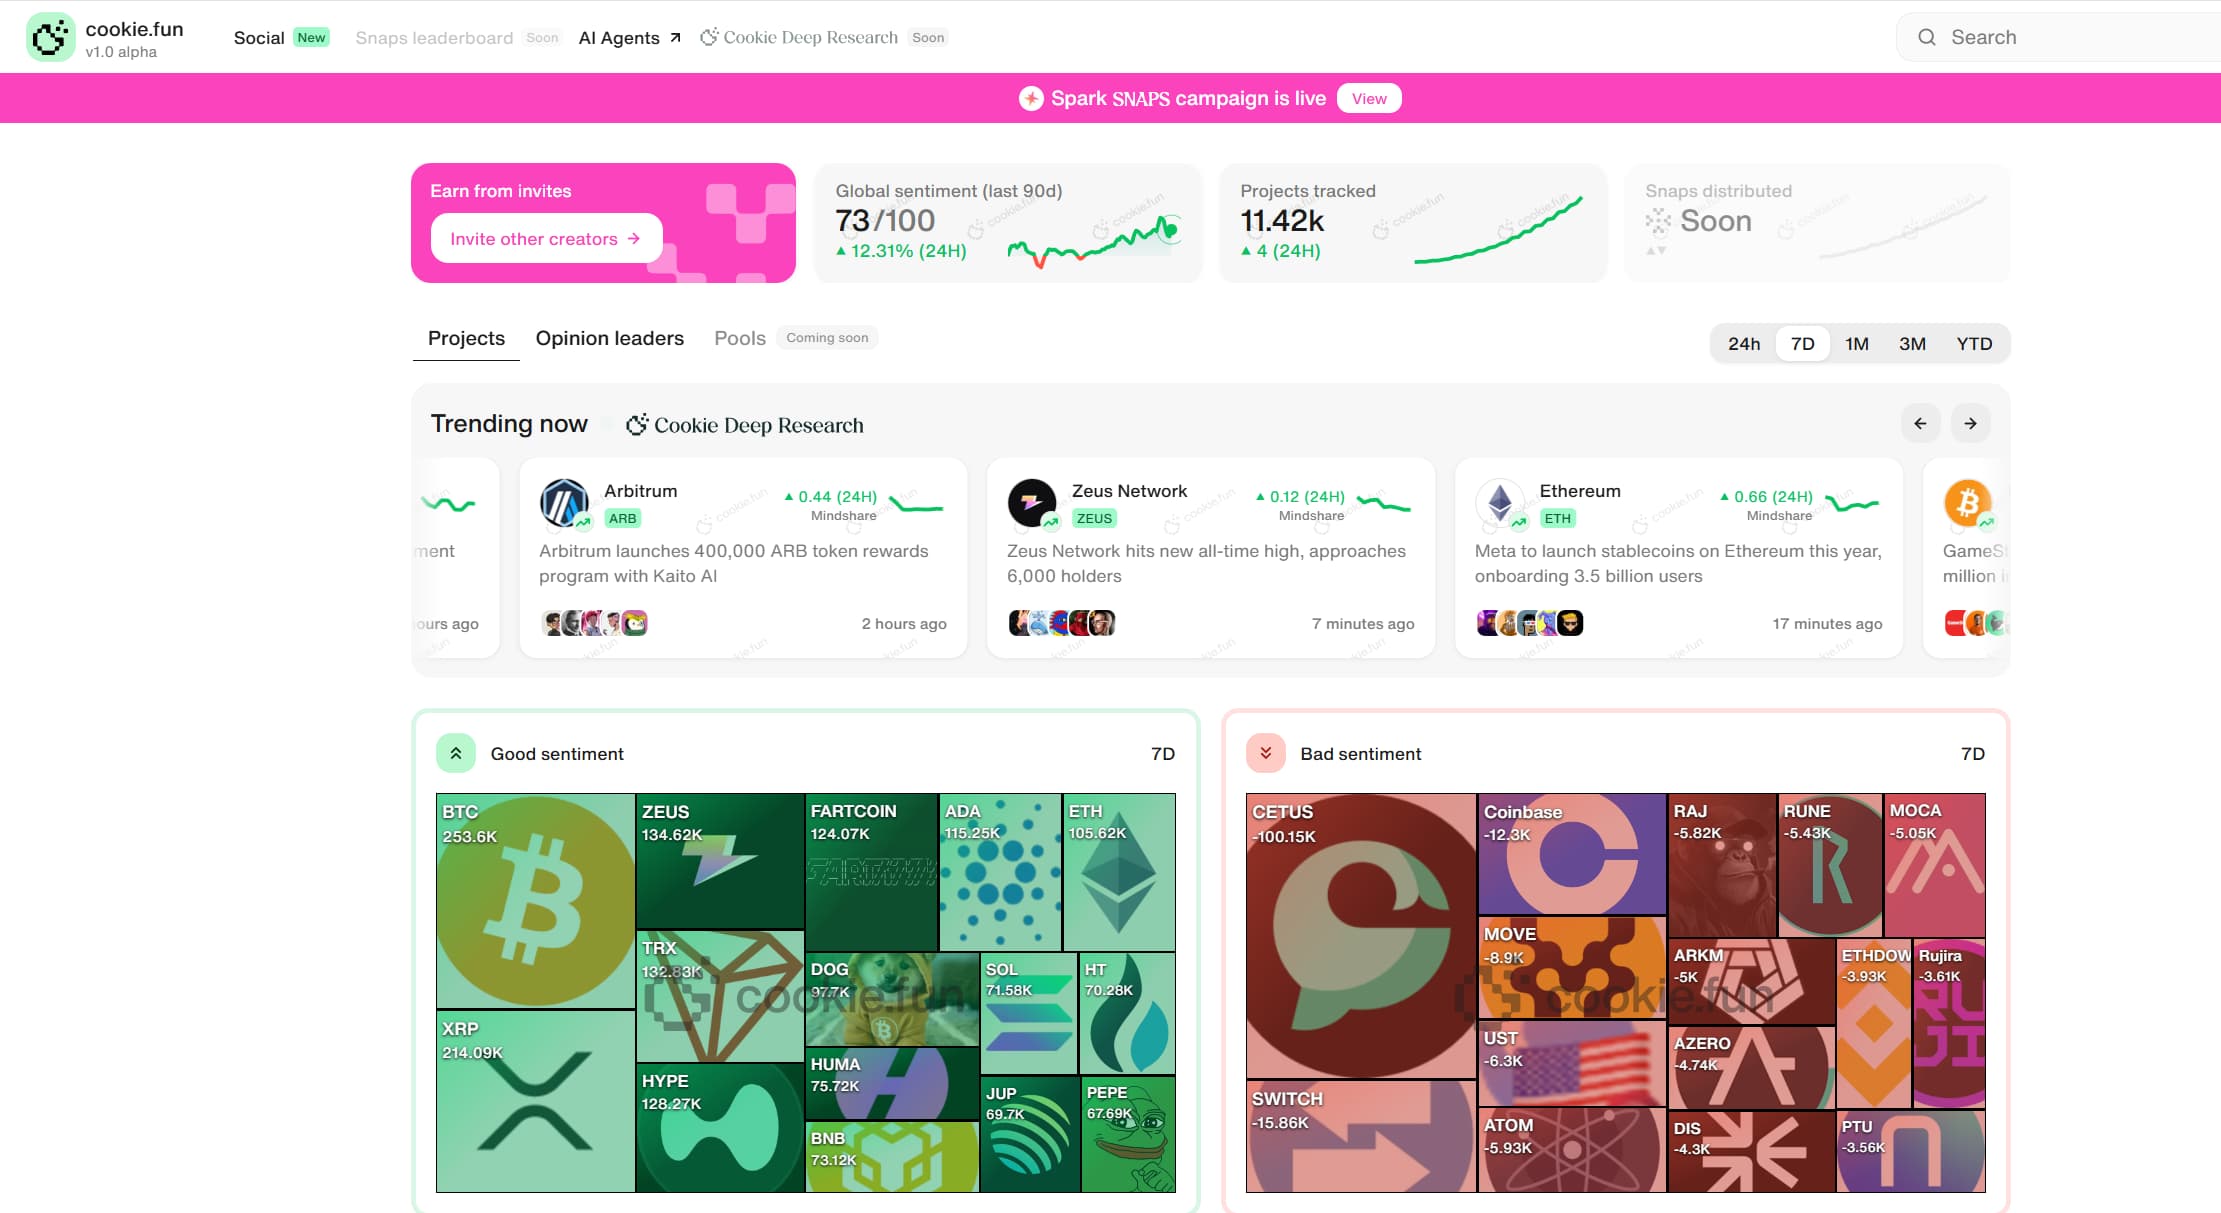Show previous trending cards with left arrow
Screen dimensions: 2221x1213
[x=1920, y=423]
